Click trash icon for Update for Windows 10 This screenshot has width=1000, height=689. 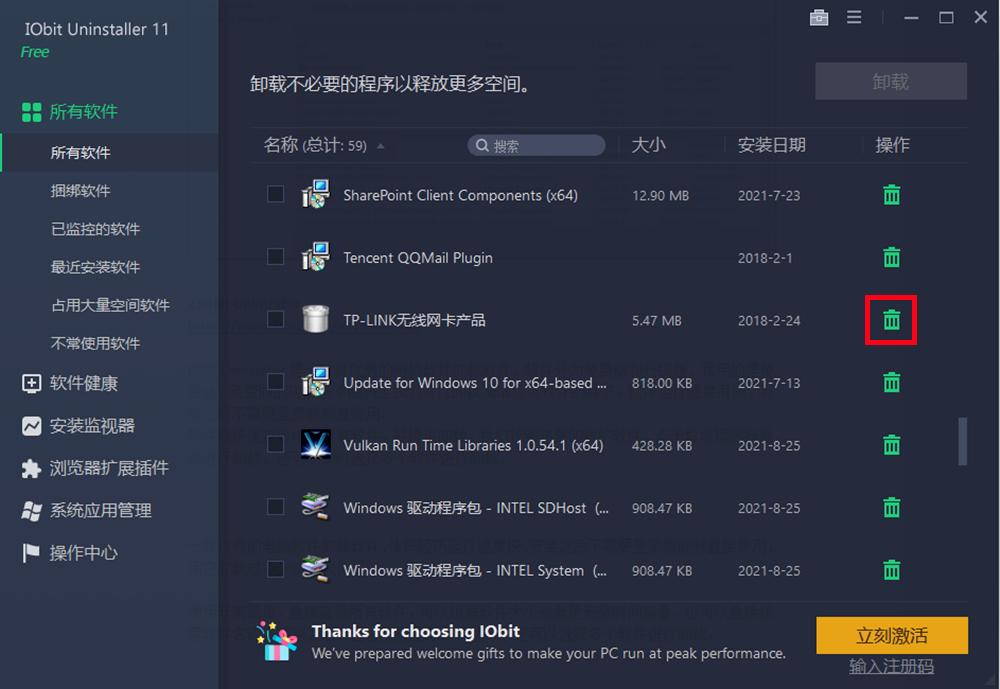point(892,382)
